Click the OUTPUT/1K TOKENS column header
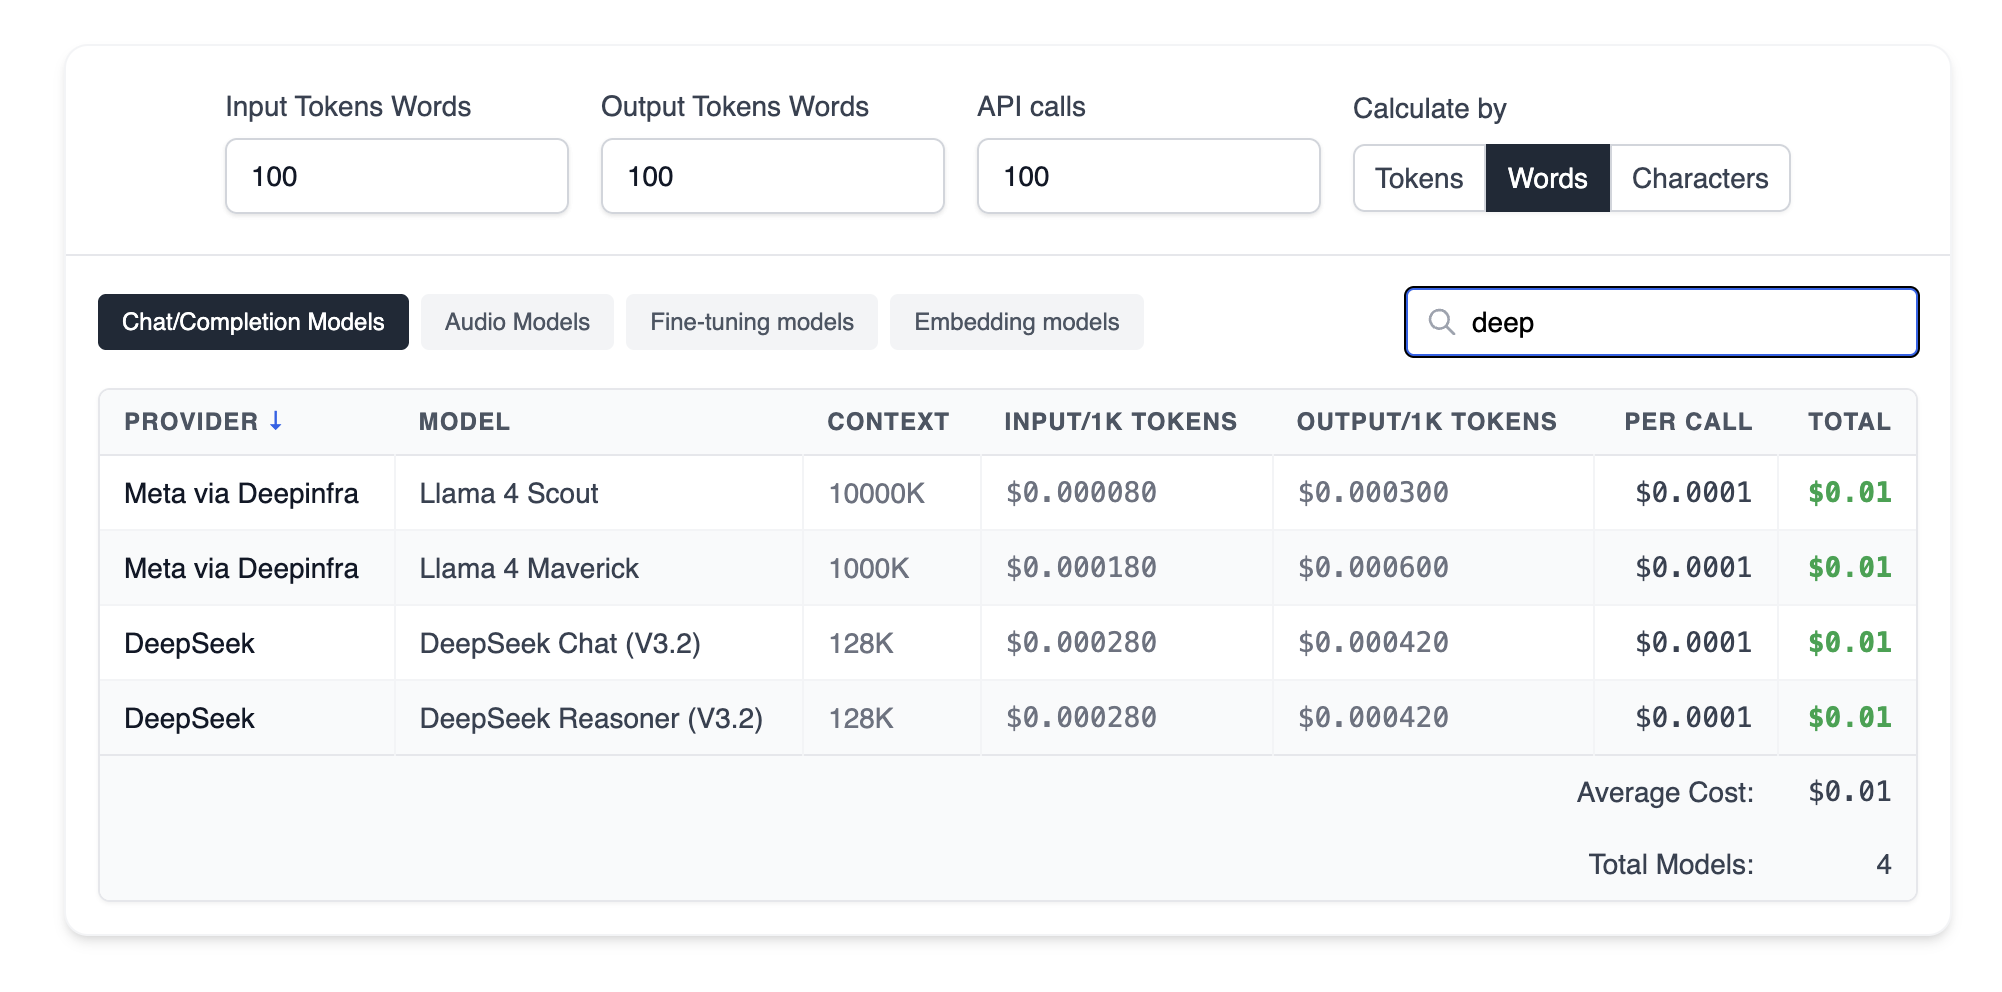 click(x=1427, y=421)
